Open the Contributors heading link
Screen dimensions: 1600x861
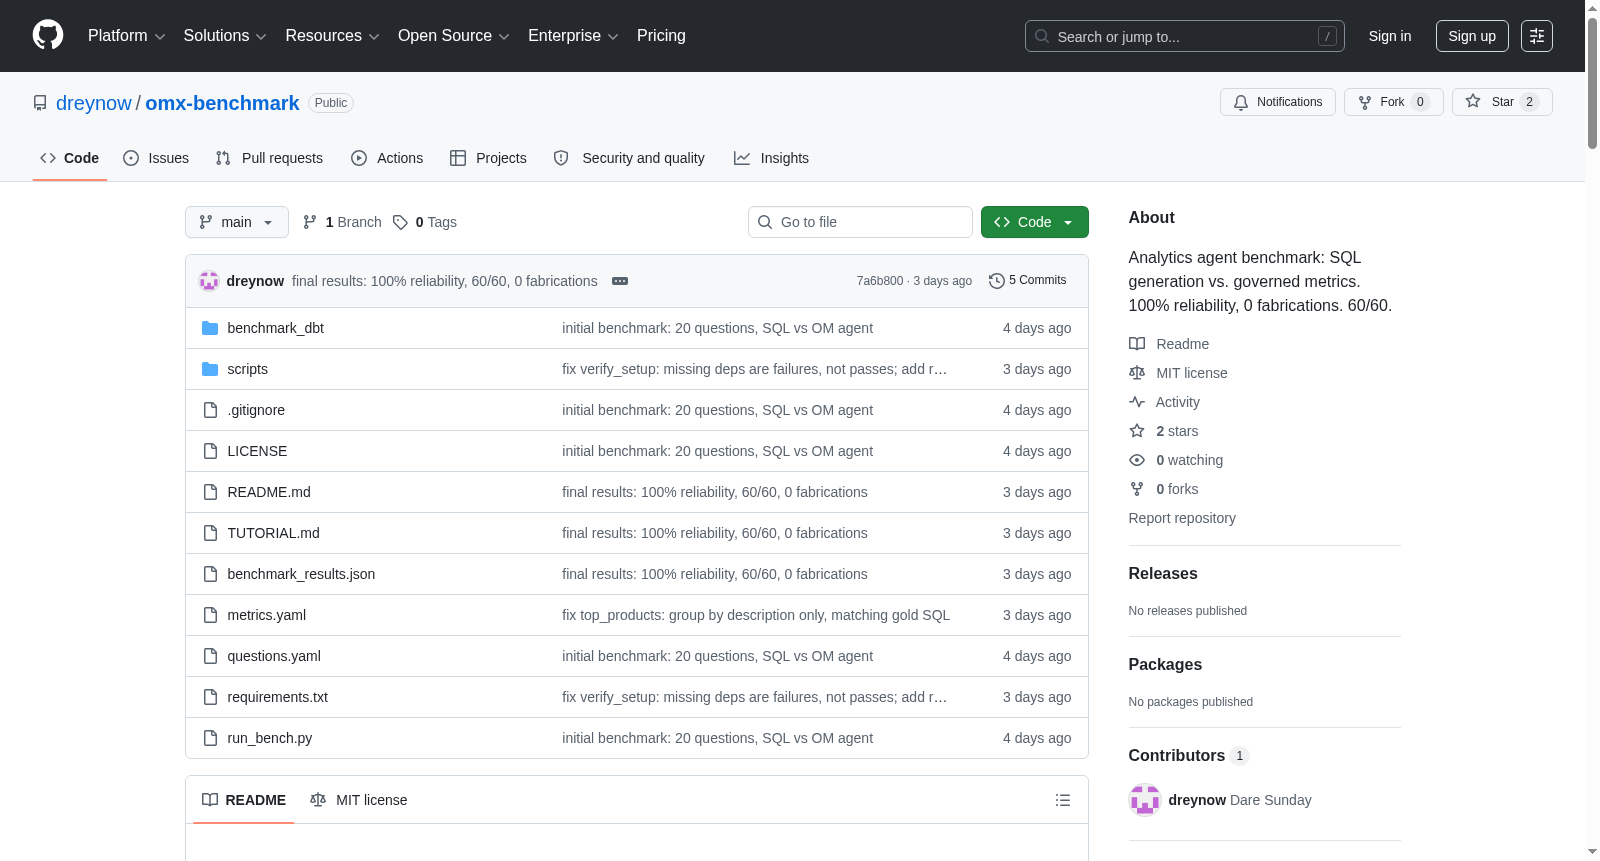[x=1189, y=756]
